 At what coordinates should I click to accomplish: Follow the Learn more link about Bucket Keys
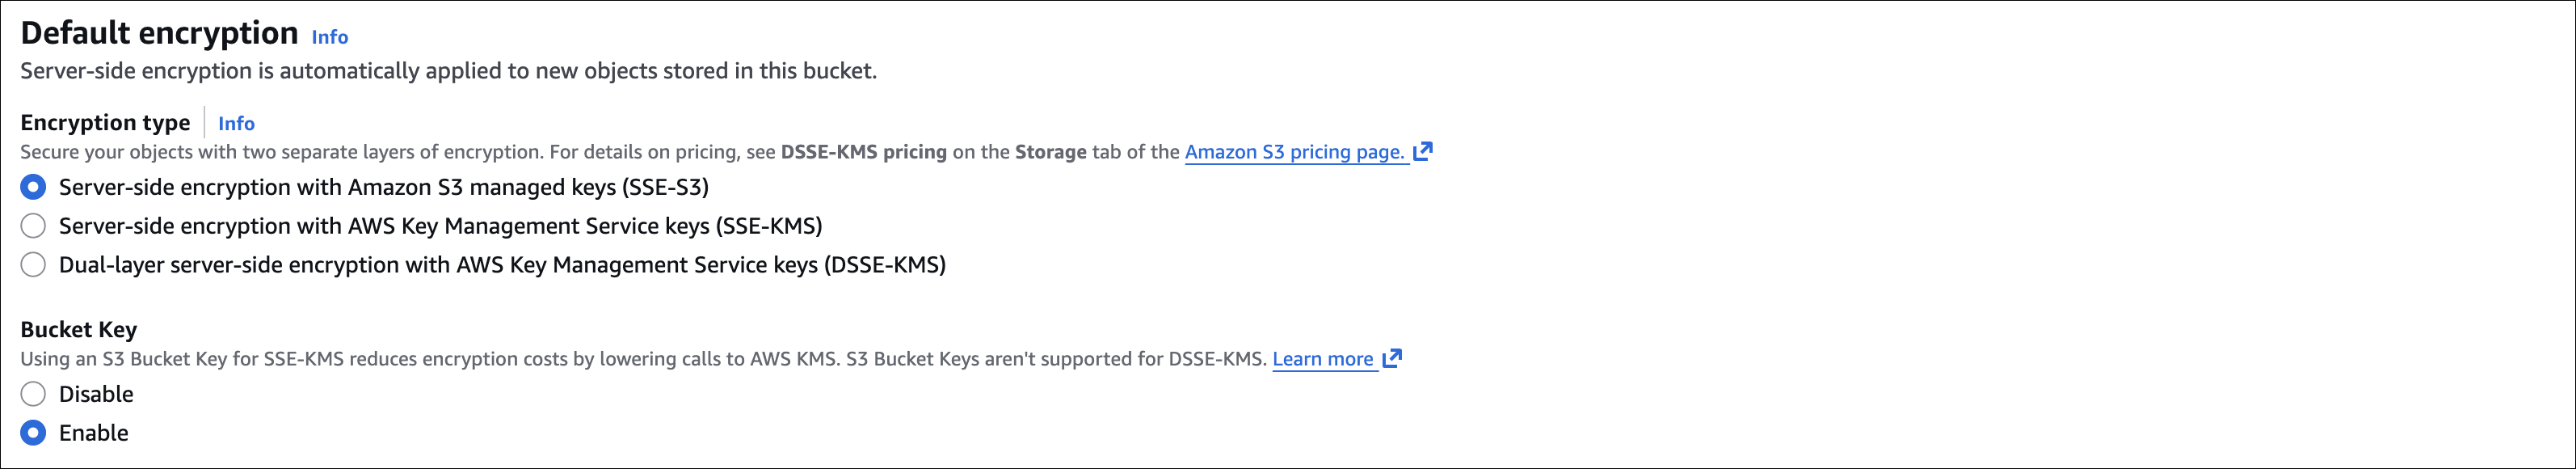pyautogui.click(x=1322, y=359)
